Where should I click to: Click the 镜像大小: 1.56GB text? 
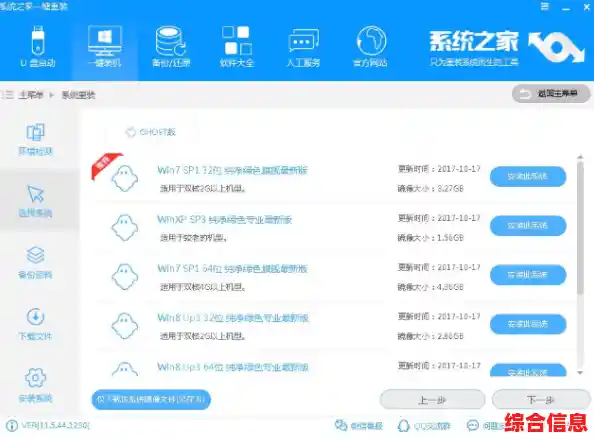pos(430,238)
